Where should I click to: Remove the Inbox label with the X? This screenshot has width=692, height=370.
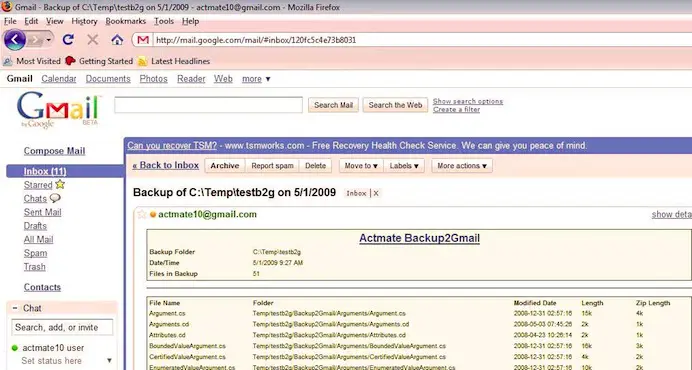click(x=376, y=193)
